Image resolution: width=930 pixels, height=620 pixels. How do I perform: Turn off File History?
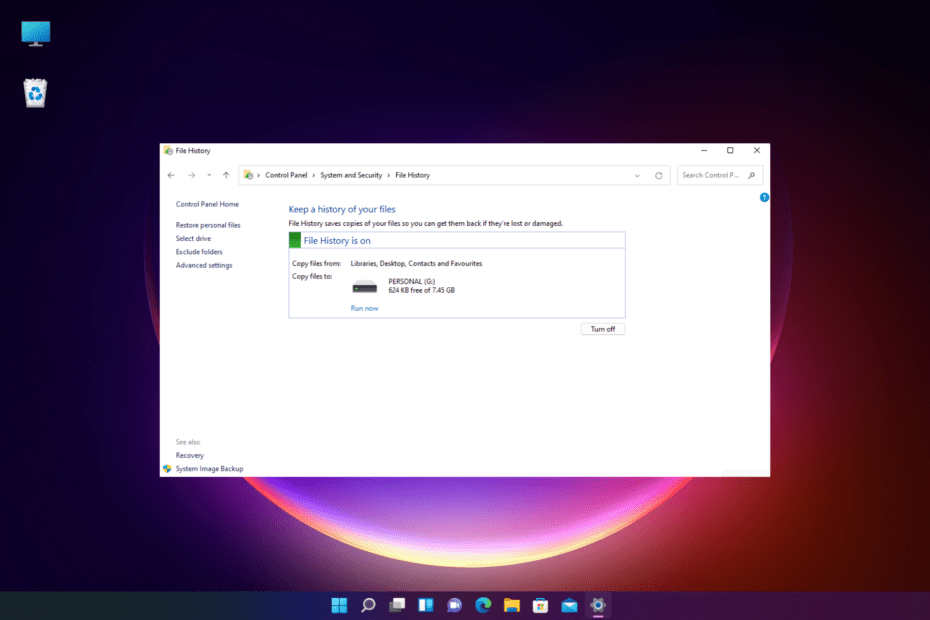tap(602, 329)
